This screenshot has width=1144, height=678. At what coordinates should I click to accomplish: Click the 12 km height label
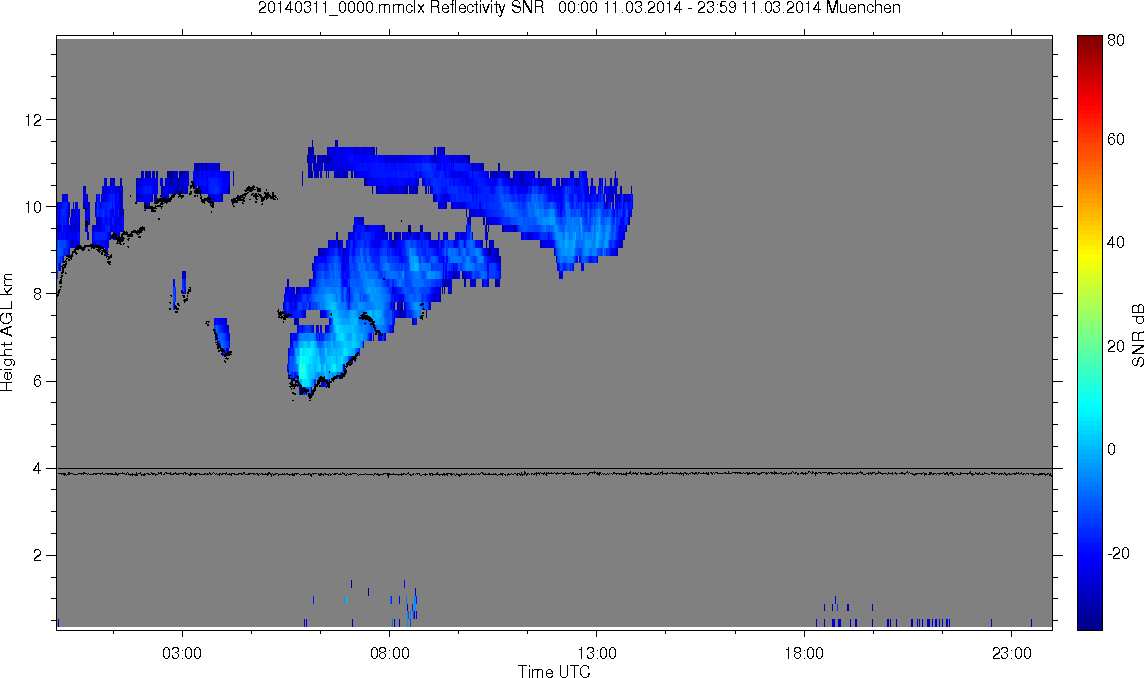tap(33, 120)
